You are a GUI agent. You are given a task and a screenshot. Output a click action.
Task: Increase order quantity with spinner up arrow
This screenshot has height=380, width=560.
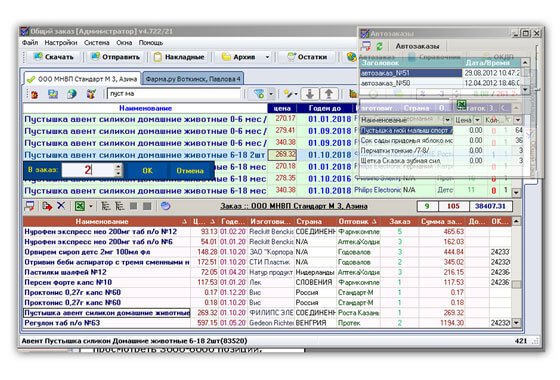click(x=119, y=167)
